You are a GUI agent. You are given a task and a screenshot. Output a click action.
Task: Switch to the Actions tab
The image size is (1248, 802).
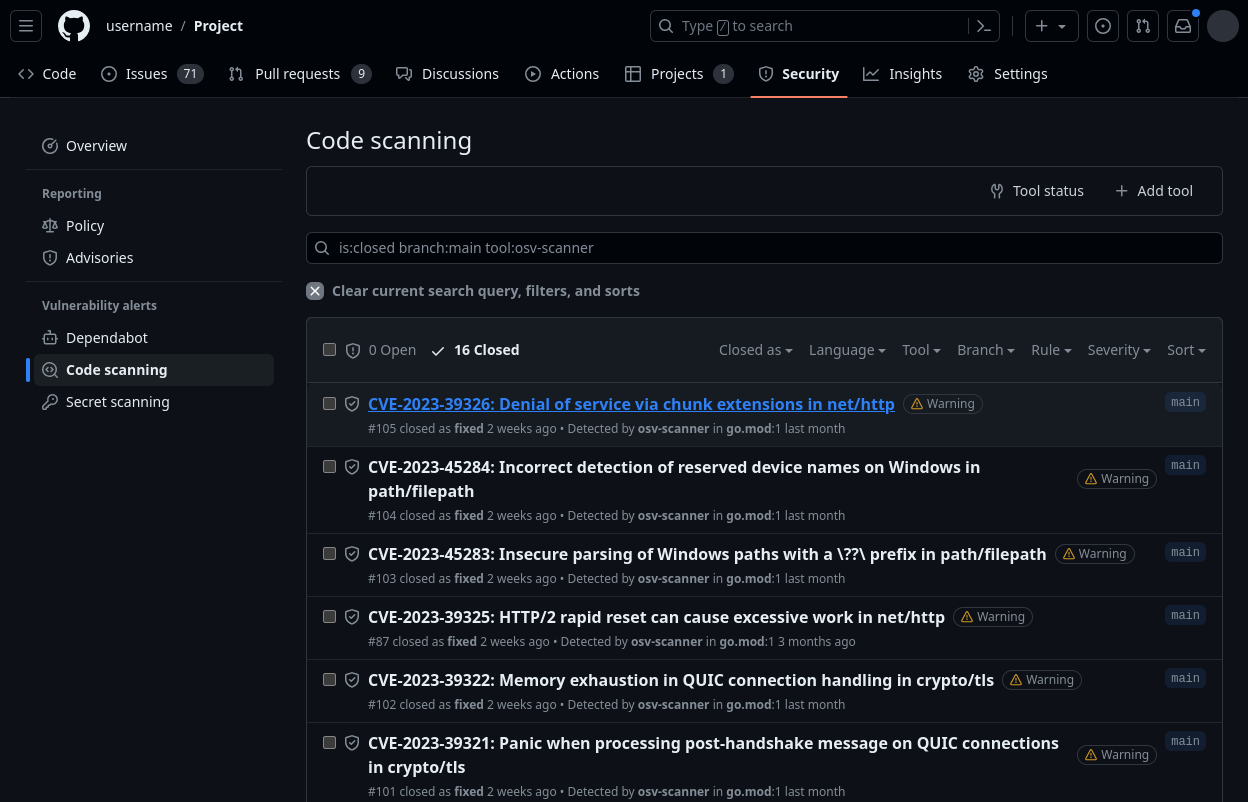click(x=562, y=74)
